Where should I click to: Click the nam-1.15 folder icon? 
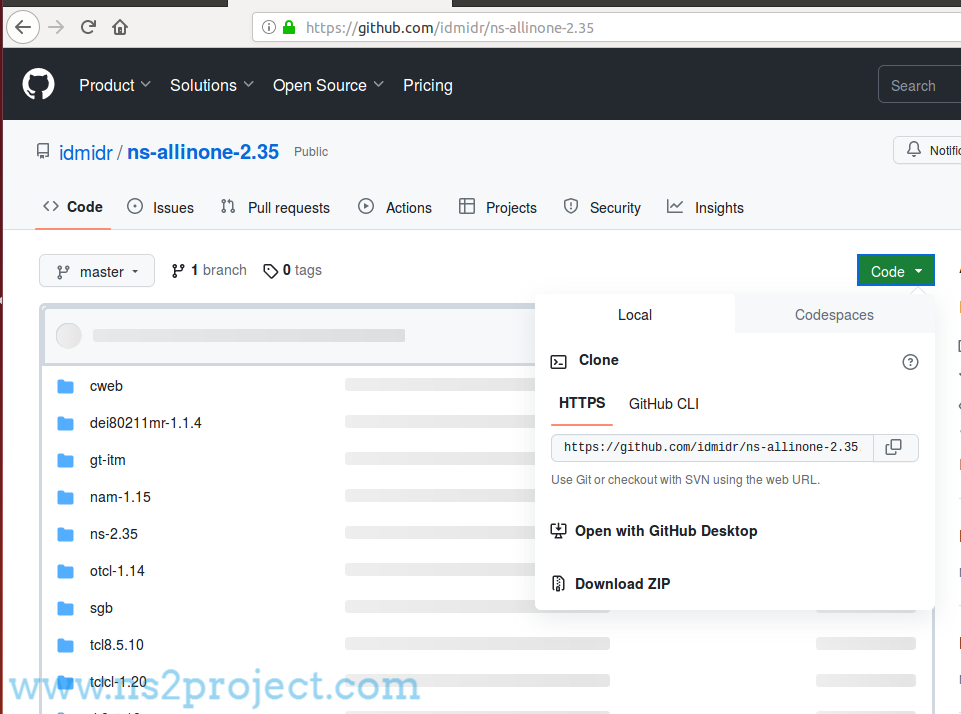coord(66,498)
